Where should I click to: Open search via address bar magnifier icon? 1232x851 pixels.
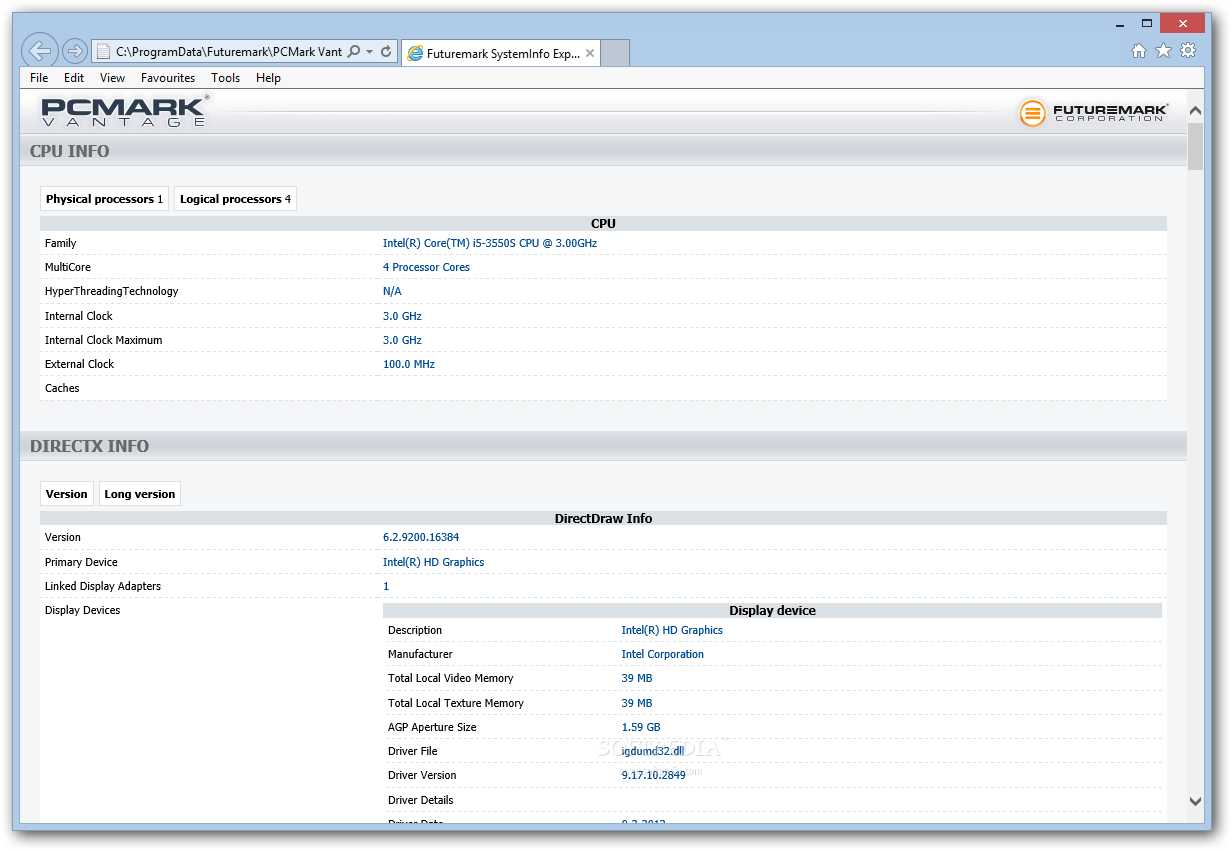click(x=353, y=52)
